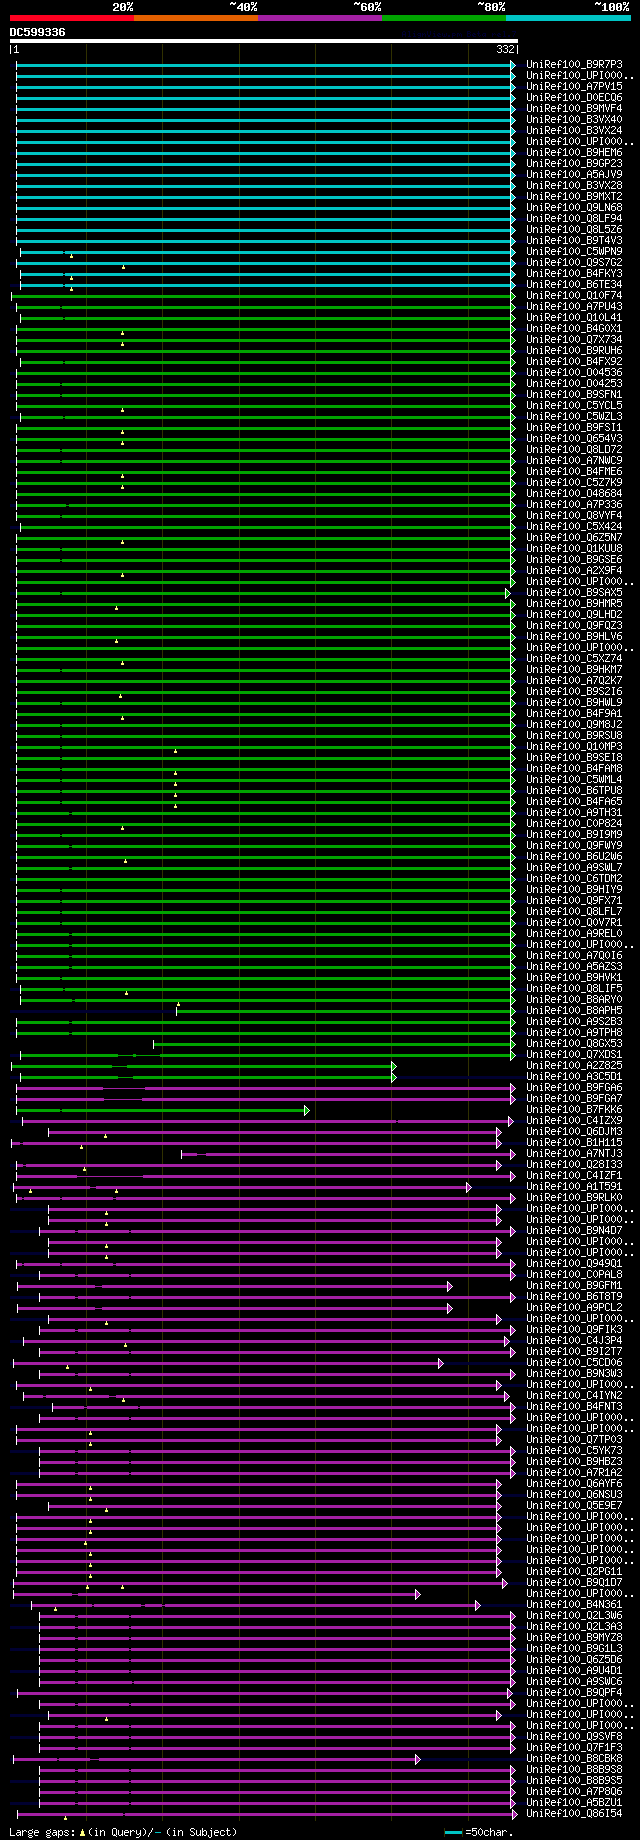
Task: Select the UniRef100_B9RLK0 label
Action: (575, 1197)
